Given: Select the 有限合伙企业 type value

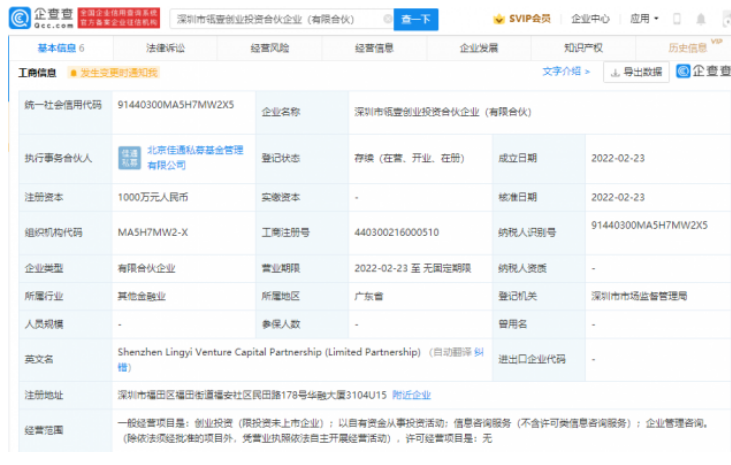Looking at the screenshot, I should pyautogui.click(x=146, y=268).
